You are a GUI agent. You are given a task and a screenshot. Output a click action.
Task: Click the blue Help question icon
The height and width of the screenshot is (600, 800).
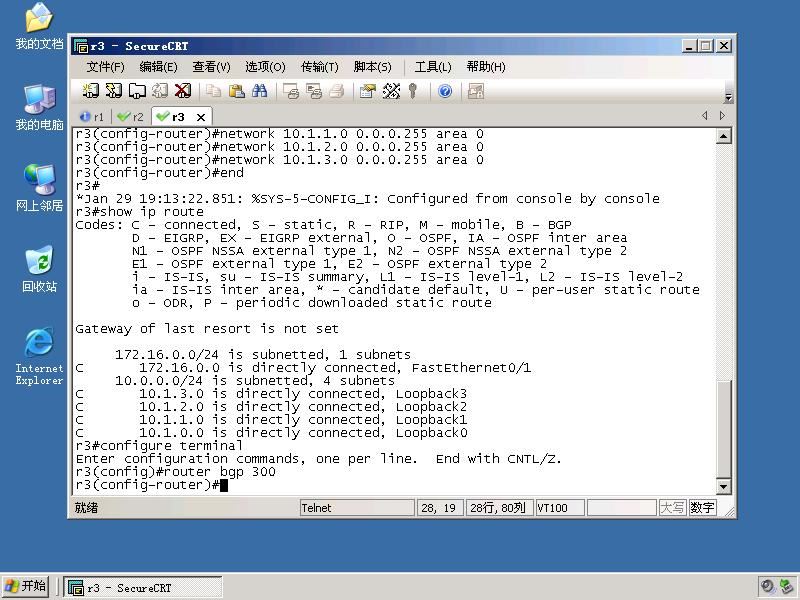coord(445,91)
